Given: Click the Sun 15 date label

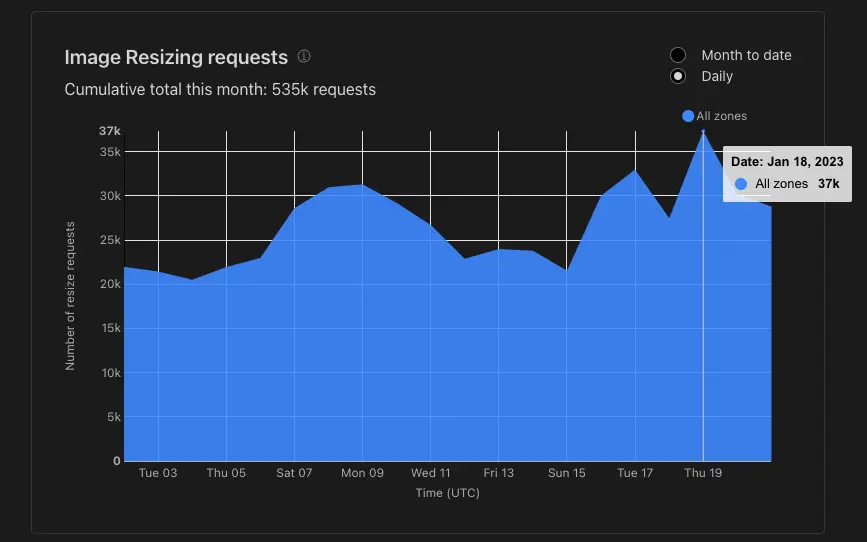Looking at the screenshot, I should (x=567, y=473).
